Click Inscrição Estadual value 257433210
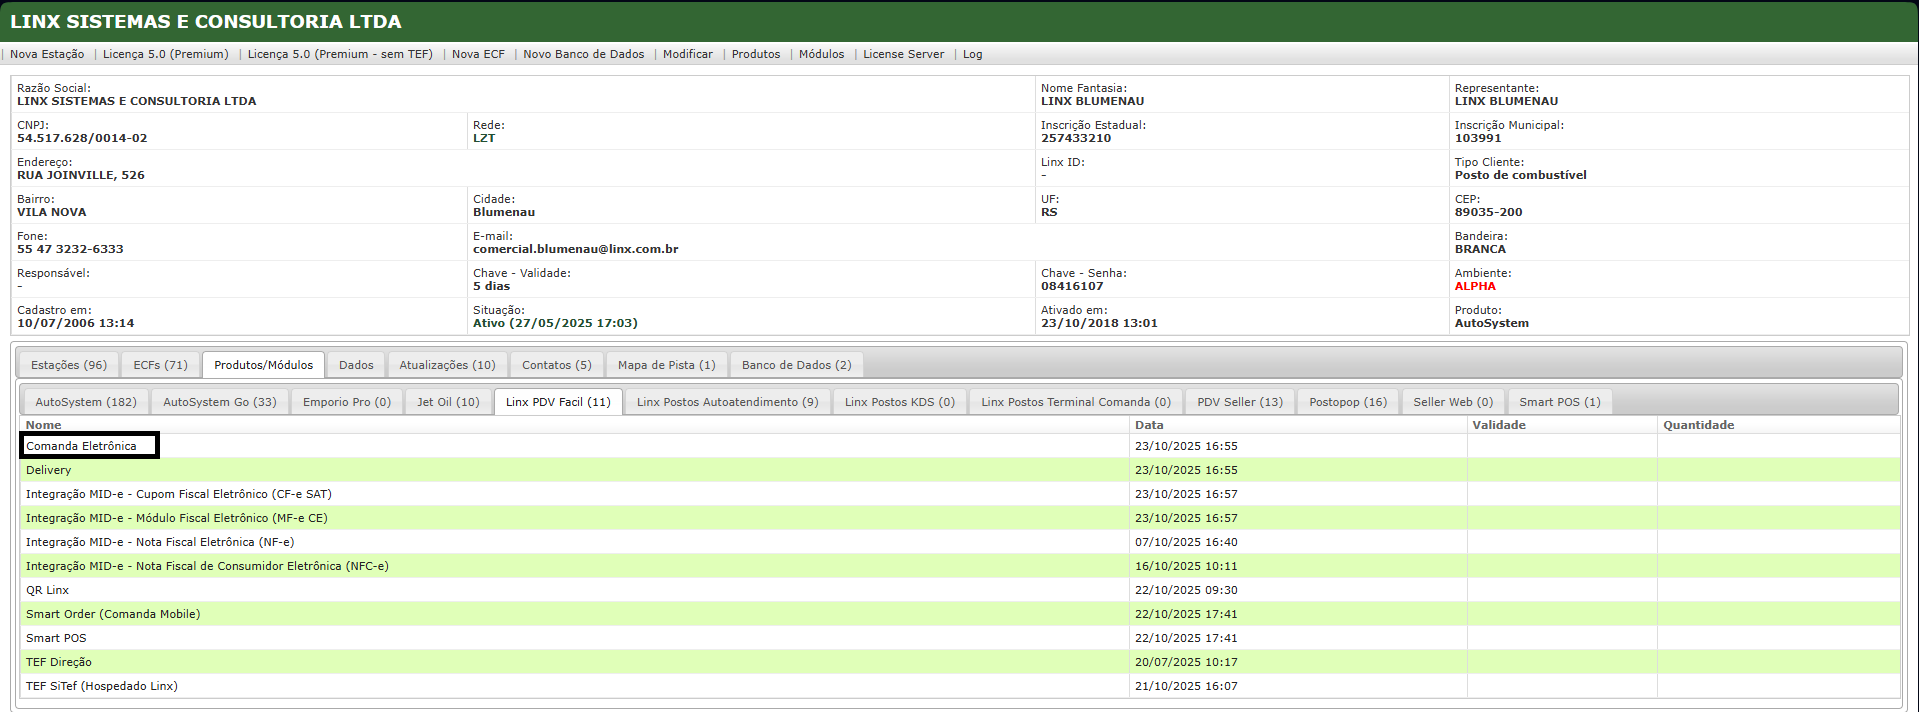This screenshot has height=712, width=1924. pos(1076,138)
